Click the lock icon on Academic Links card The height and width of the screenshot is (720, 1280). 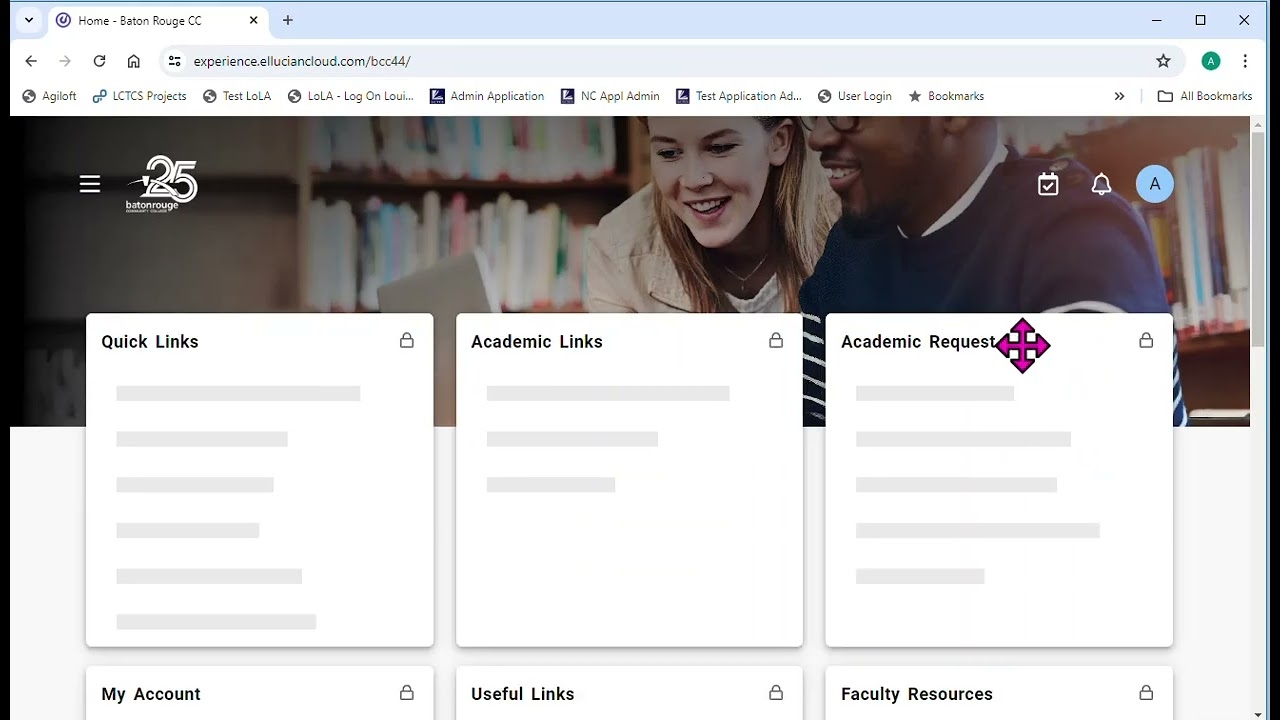click(x=776, y=341)
